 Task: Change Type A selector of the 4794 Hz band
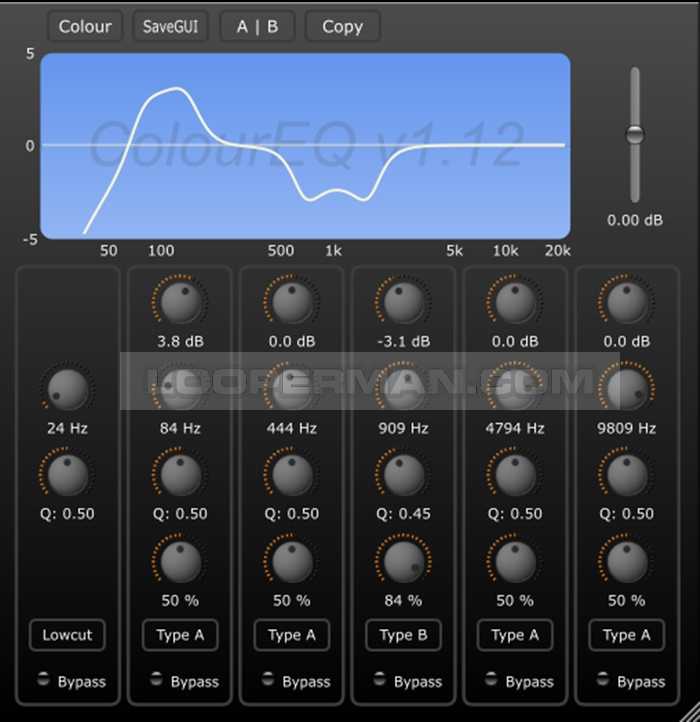(515, 635)
